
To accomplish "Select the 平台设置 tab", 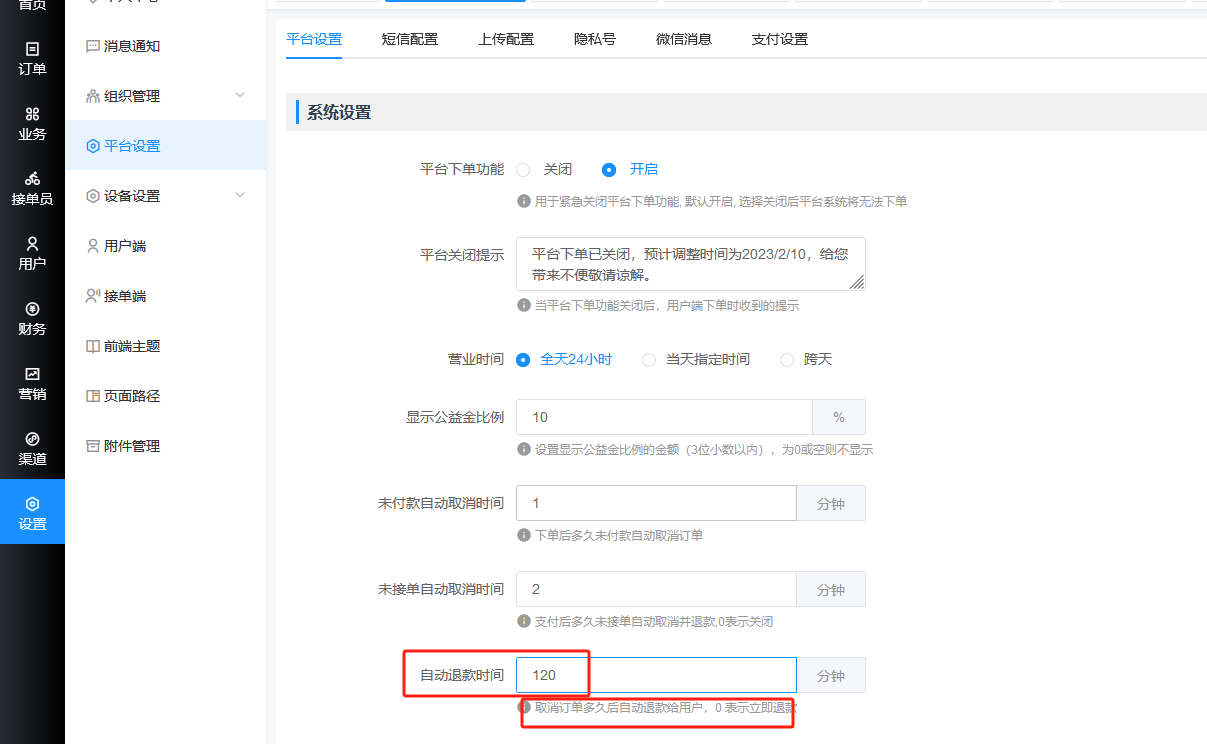I will tap(314, 40).
